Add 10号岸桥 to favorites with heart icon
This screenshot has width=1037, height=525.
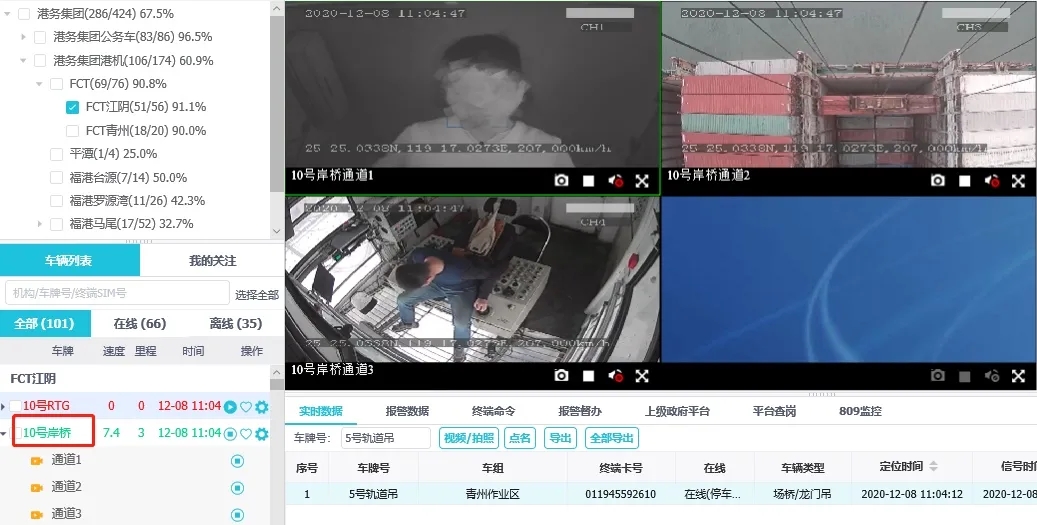point(246,434)
